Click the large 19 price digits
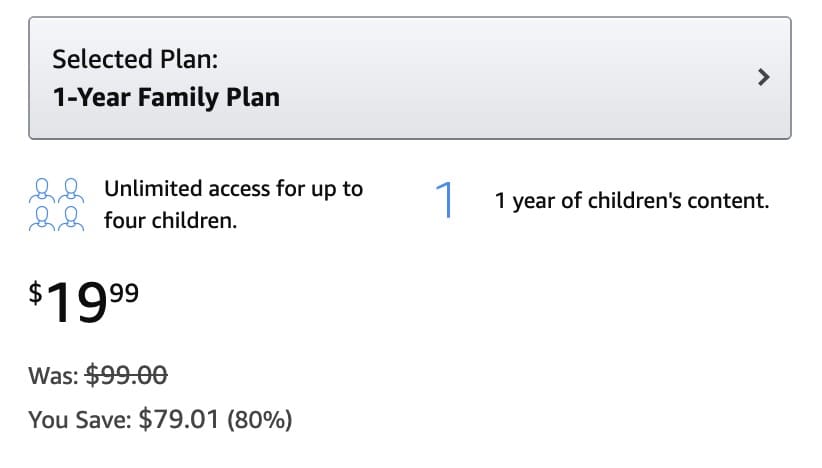 click(76, 302)
